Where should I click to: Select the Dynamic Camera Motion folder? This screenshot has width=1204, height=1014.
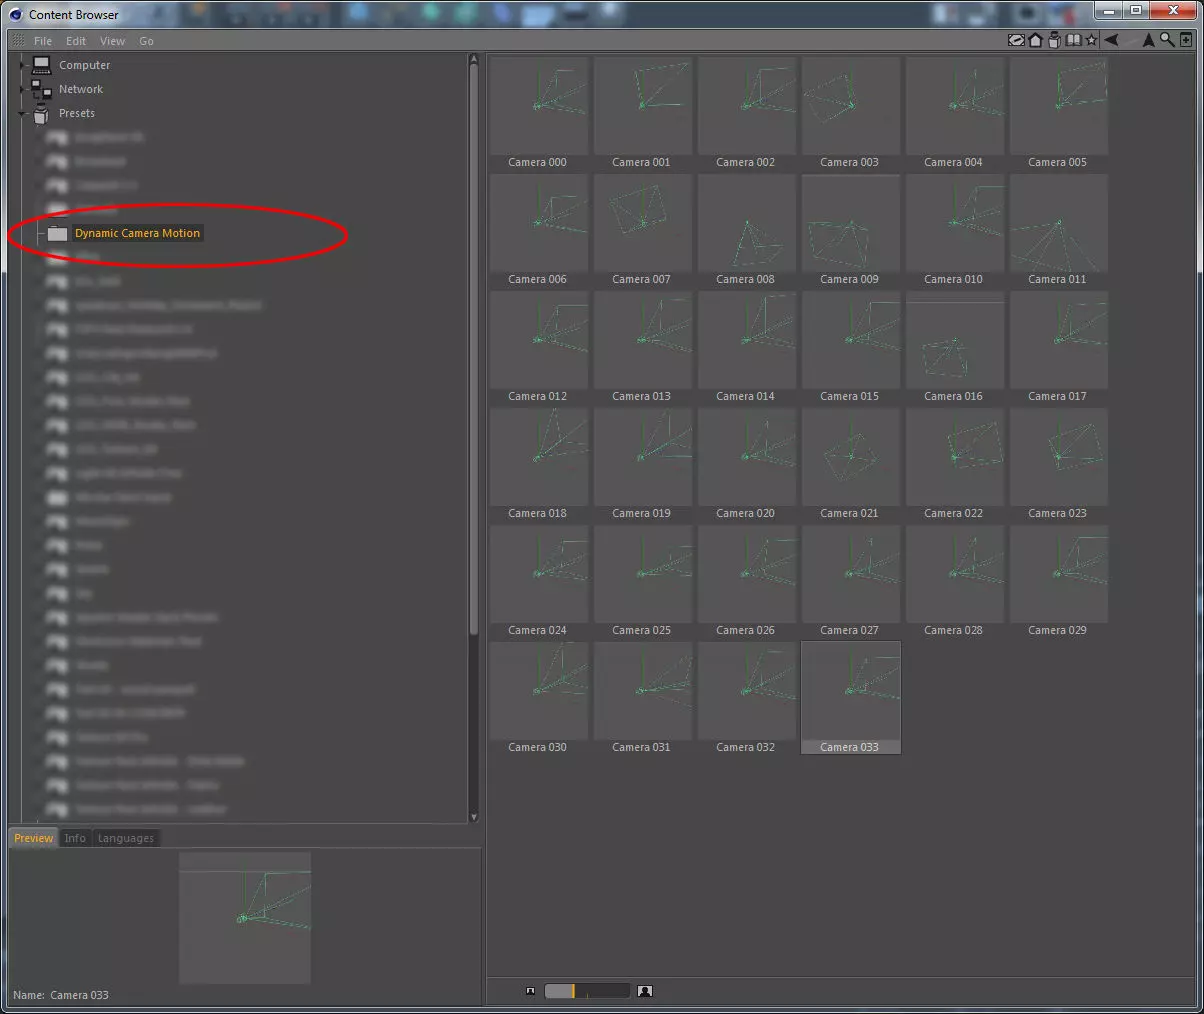137,233
